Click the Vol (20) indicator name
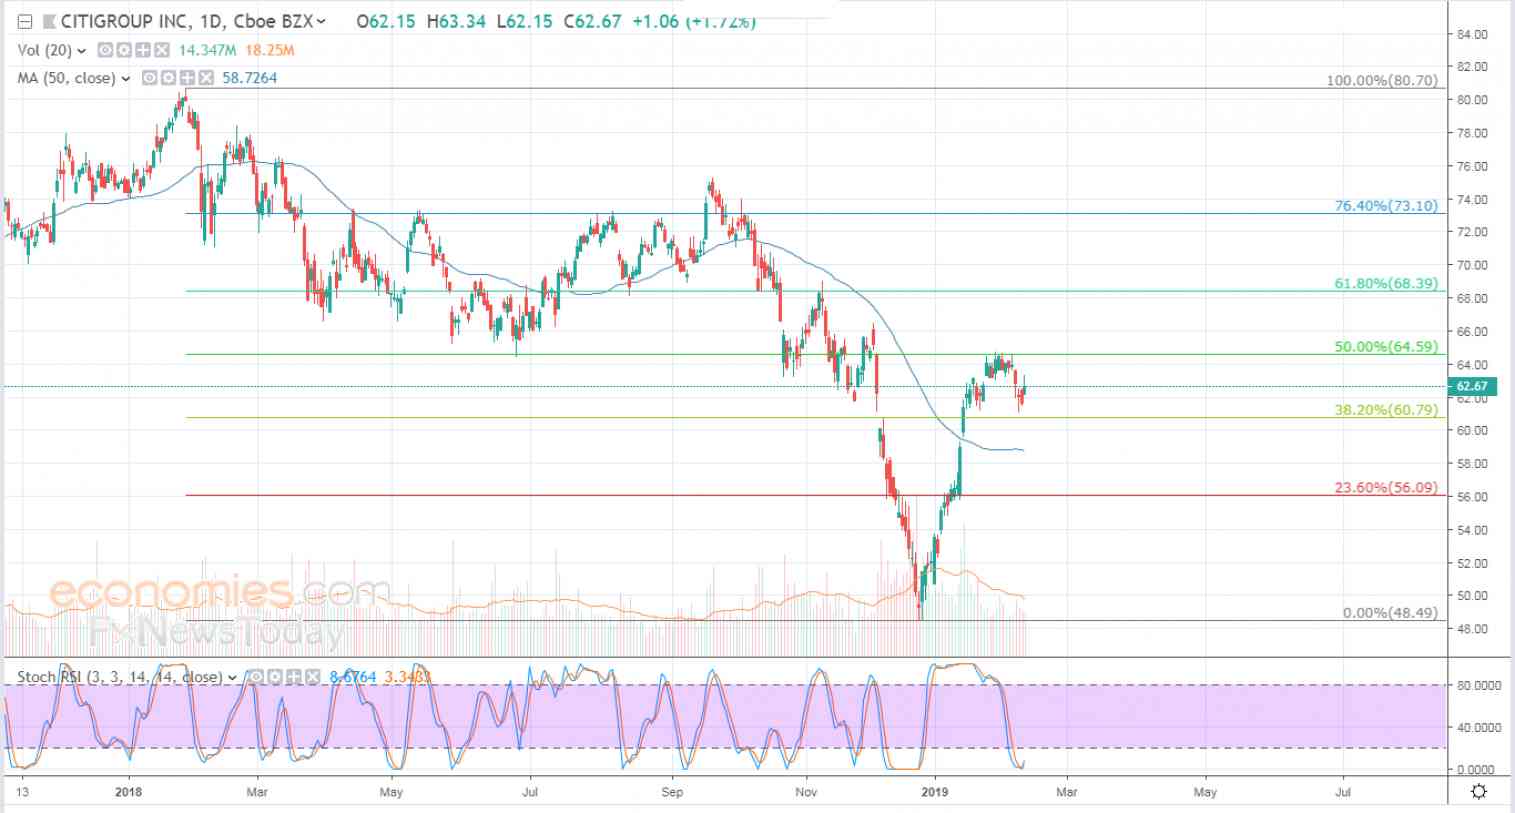Screen dimensions: 1515x813 tap(44, 50)
